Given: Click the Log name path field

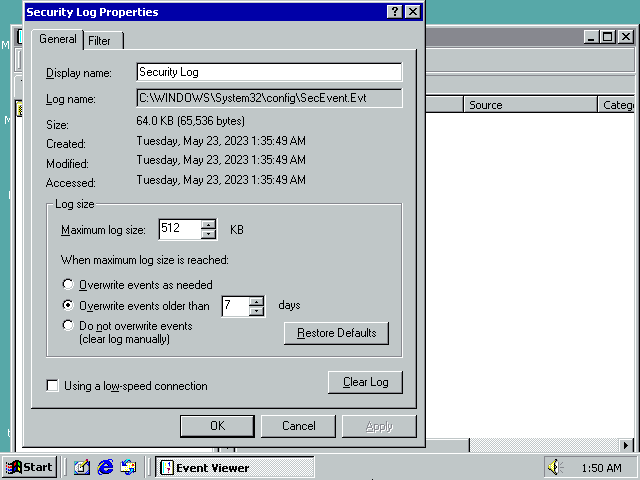Looking at the screenshot, I should coord(269,98).
